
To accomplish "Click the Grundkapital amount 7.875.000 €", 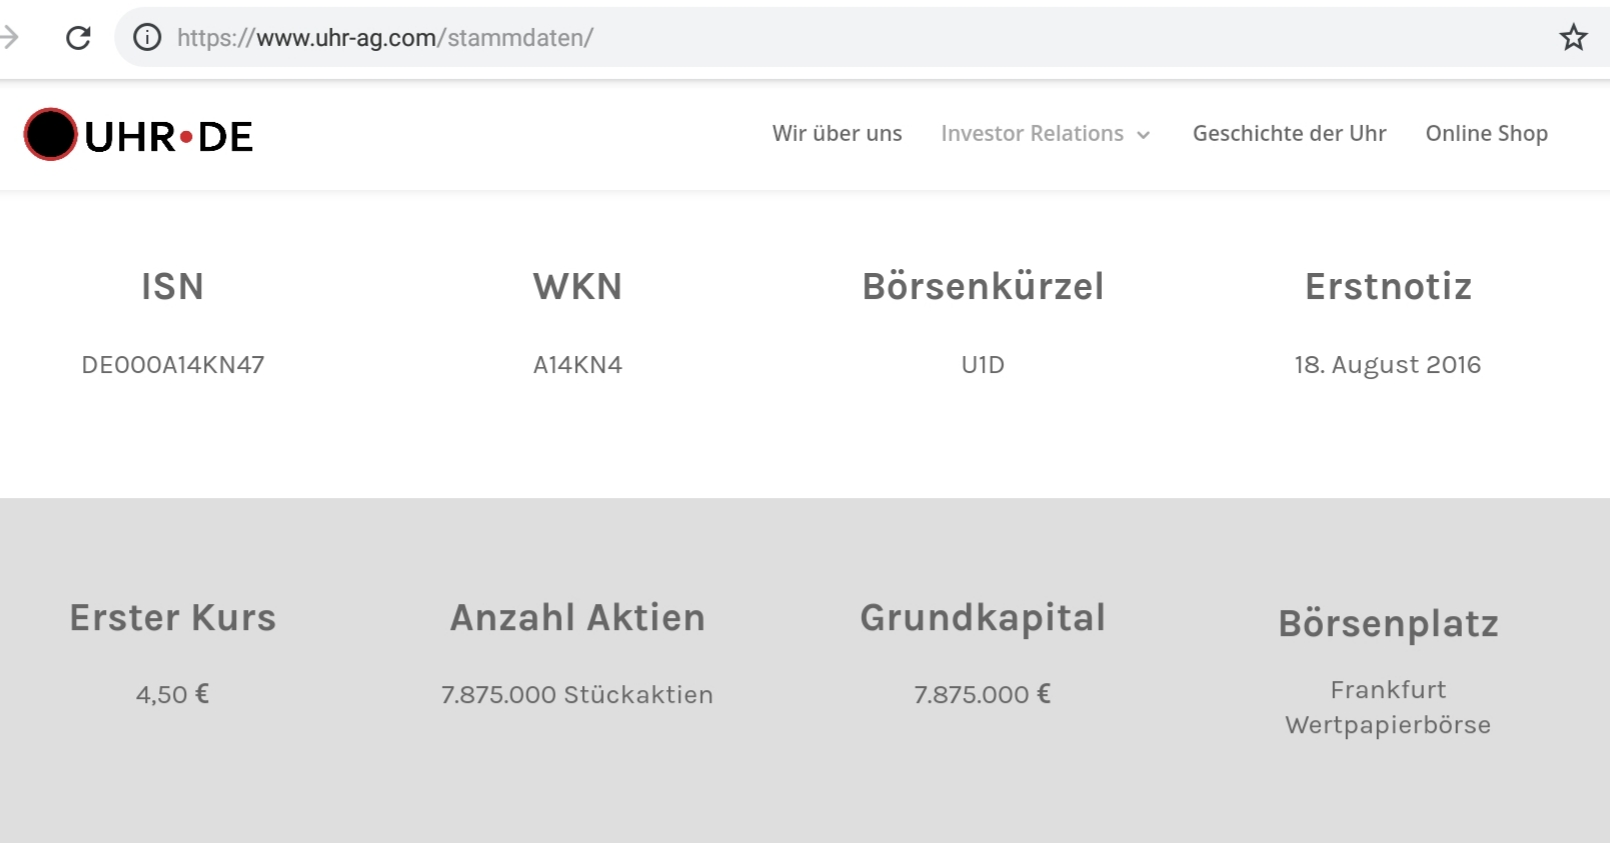I will coord(983,693).
